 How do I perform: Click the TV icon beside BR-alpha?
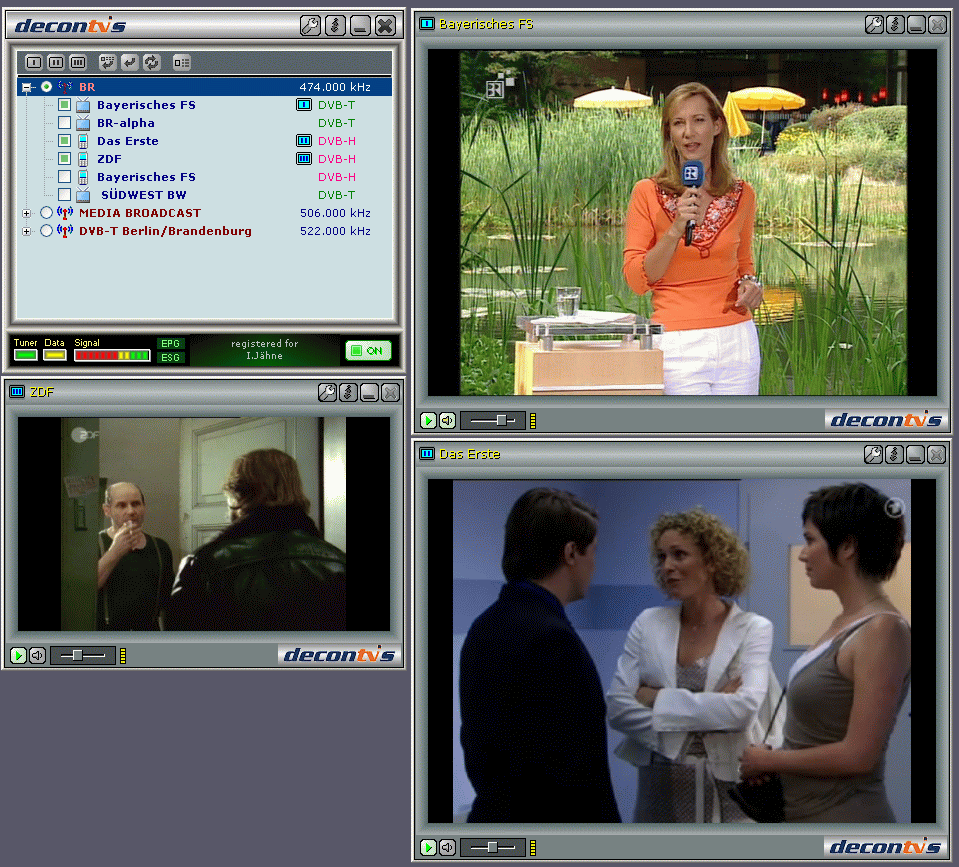coord(83,123)
